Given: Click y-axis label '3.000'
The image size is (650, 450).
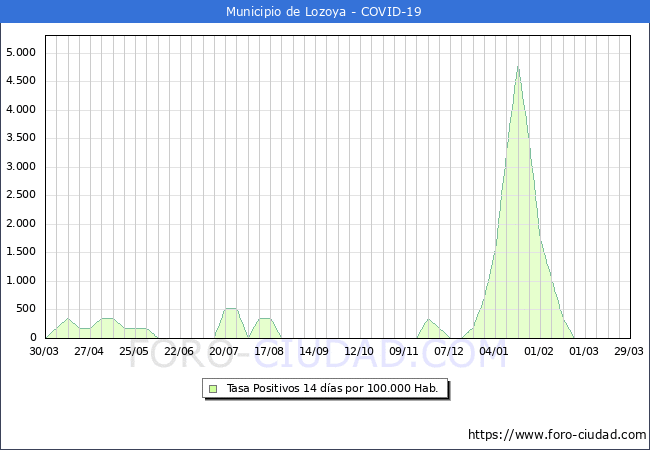Looking at the screenshot, I should click(21, 167).
